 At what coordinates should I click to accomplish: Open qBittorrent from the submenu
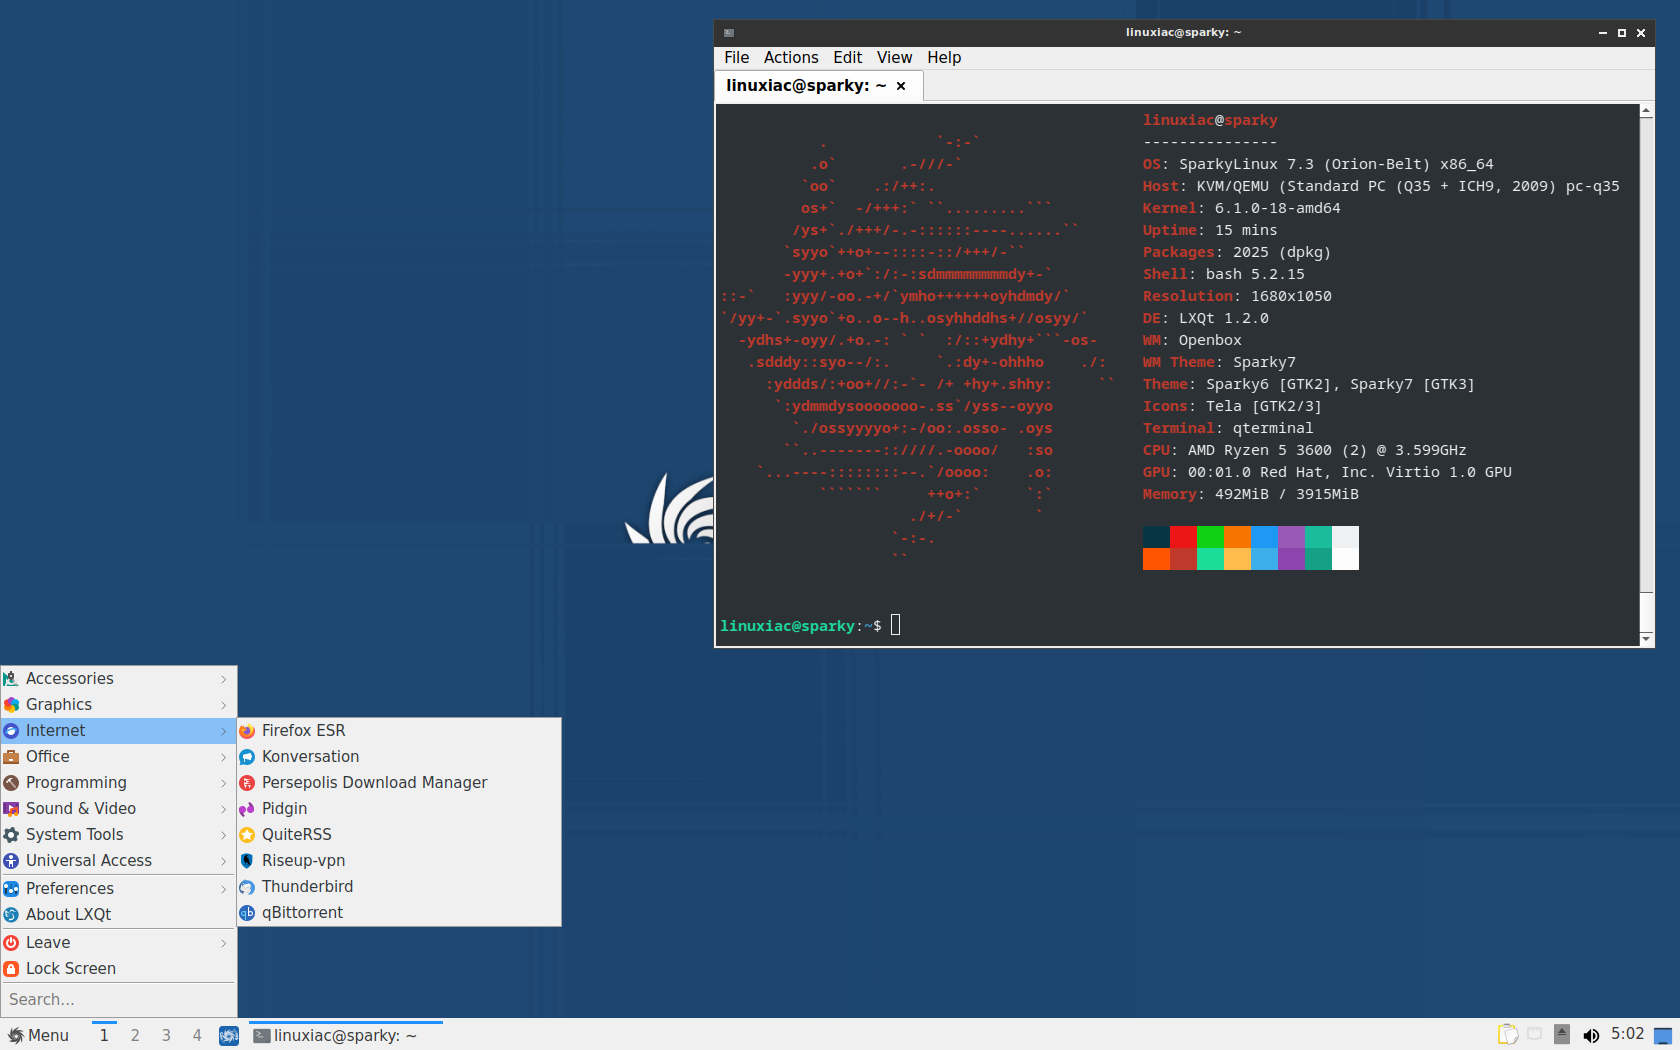coord(399,913)
